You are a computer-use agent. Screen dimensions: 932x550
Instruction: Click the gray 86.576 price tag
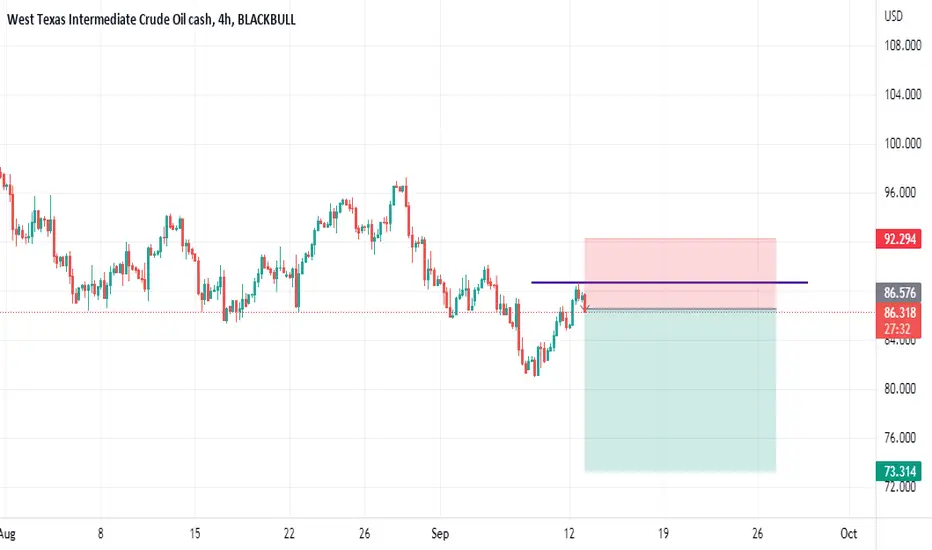pyautogui.click(x=899, y=293)
